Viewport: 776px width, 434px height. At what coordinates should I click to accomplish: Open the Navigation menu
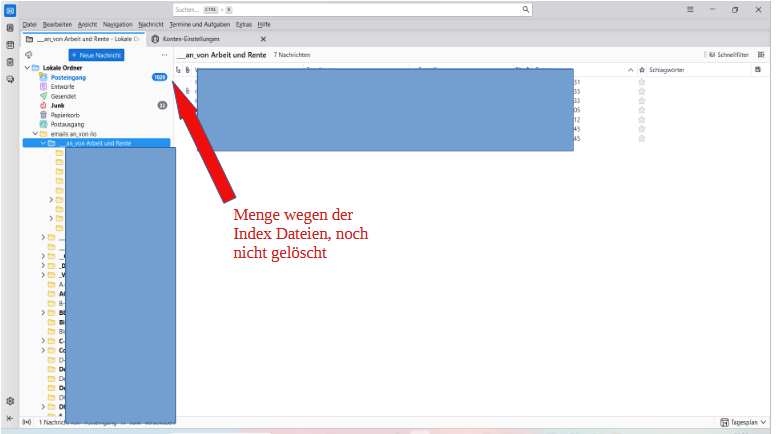[x=118, y=24]
